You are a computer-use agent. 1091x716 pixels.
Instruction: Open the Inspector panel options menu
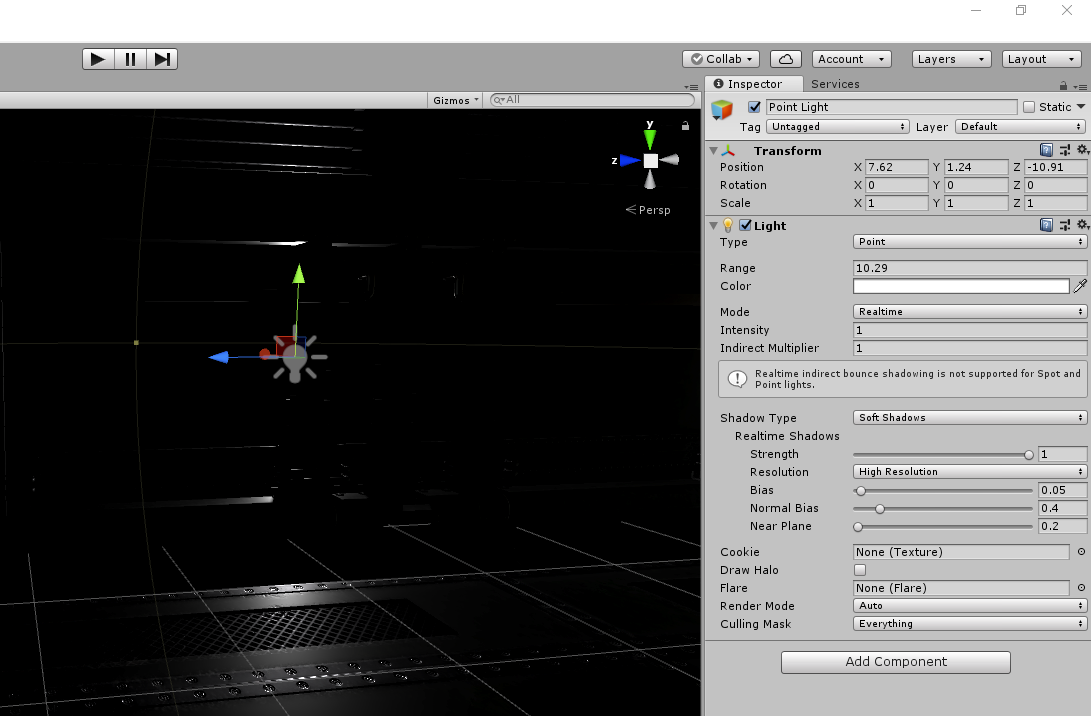[1081, 86]
